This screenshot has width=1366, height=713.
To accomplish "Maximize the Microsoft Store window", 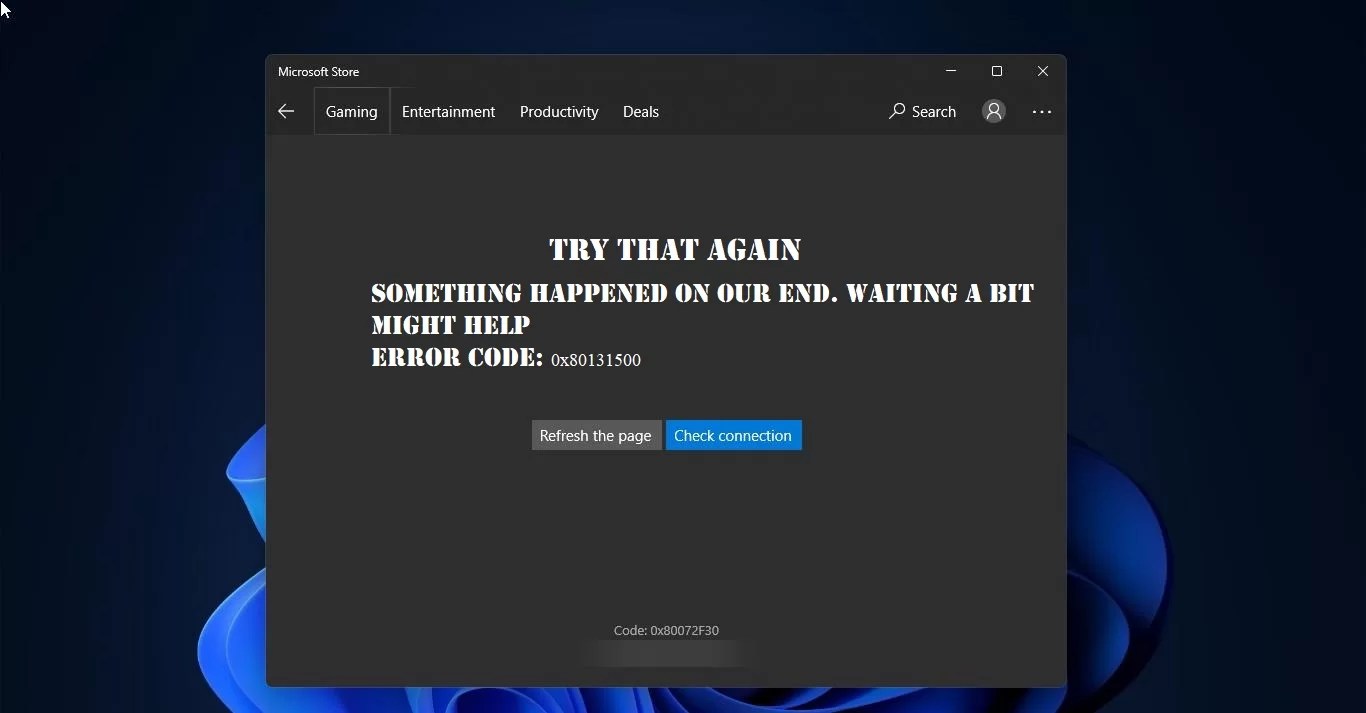I will [997, 71].
